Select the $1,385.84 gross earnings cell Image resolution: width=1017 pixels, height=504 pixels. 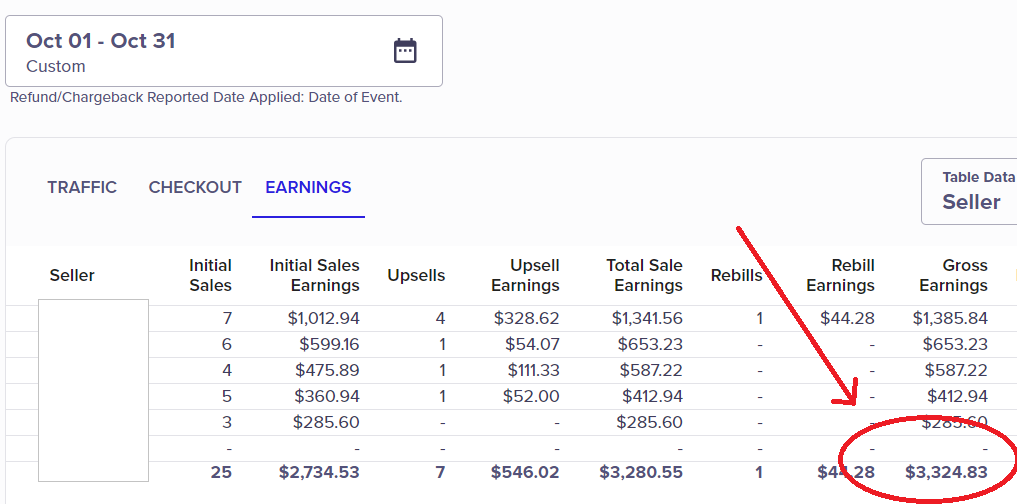[950, 318]
